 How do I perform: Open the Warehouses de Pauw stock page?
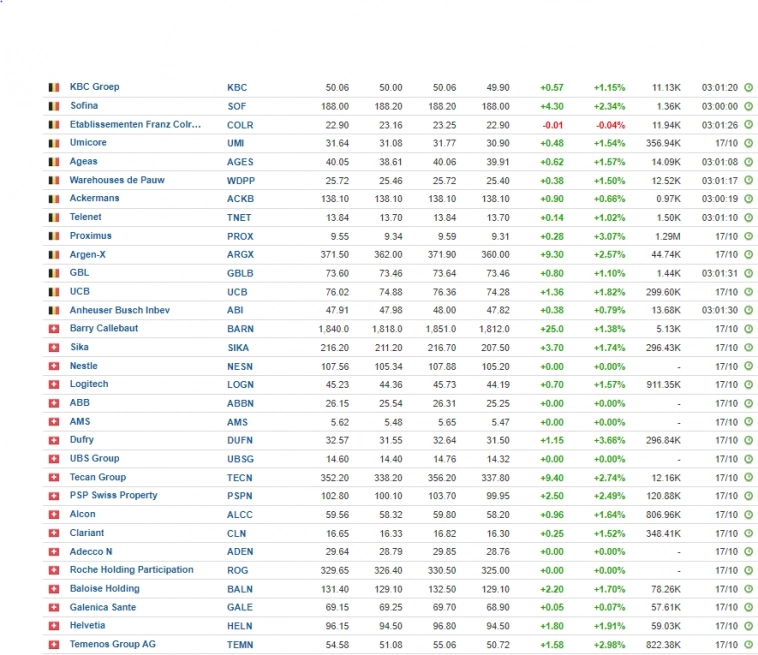[x=117, y=180]
